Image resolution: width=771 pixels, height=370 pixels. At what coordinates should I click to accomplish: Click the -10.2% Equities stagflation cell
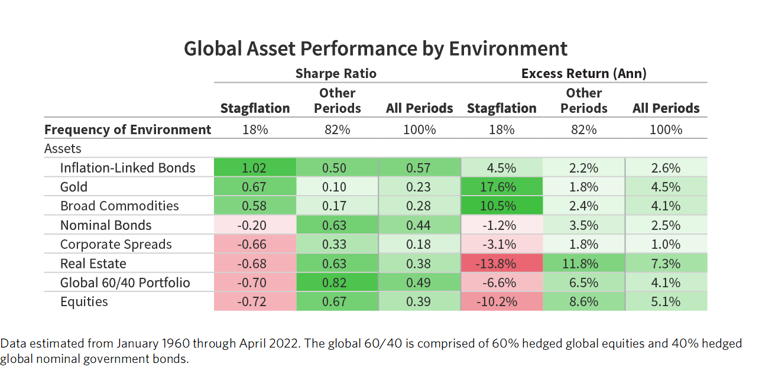click(502, 302)
